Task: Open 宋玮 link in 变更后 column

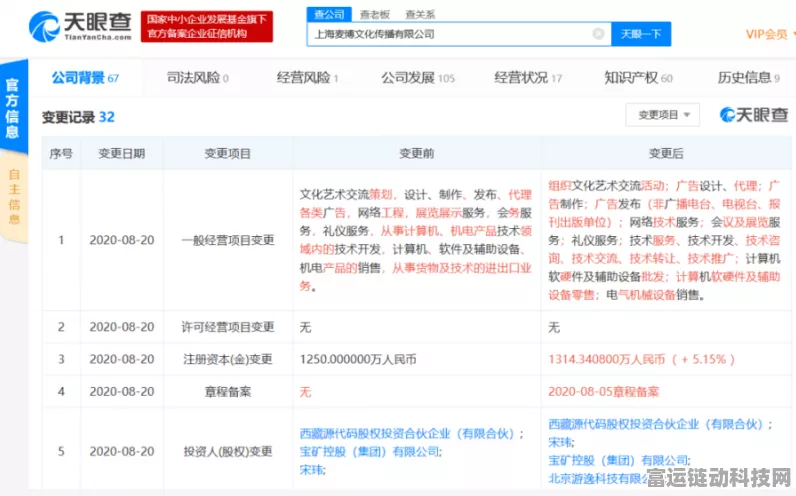Action: pos(559,443)
